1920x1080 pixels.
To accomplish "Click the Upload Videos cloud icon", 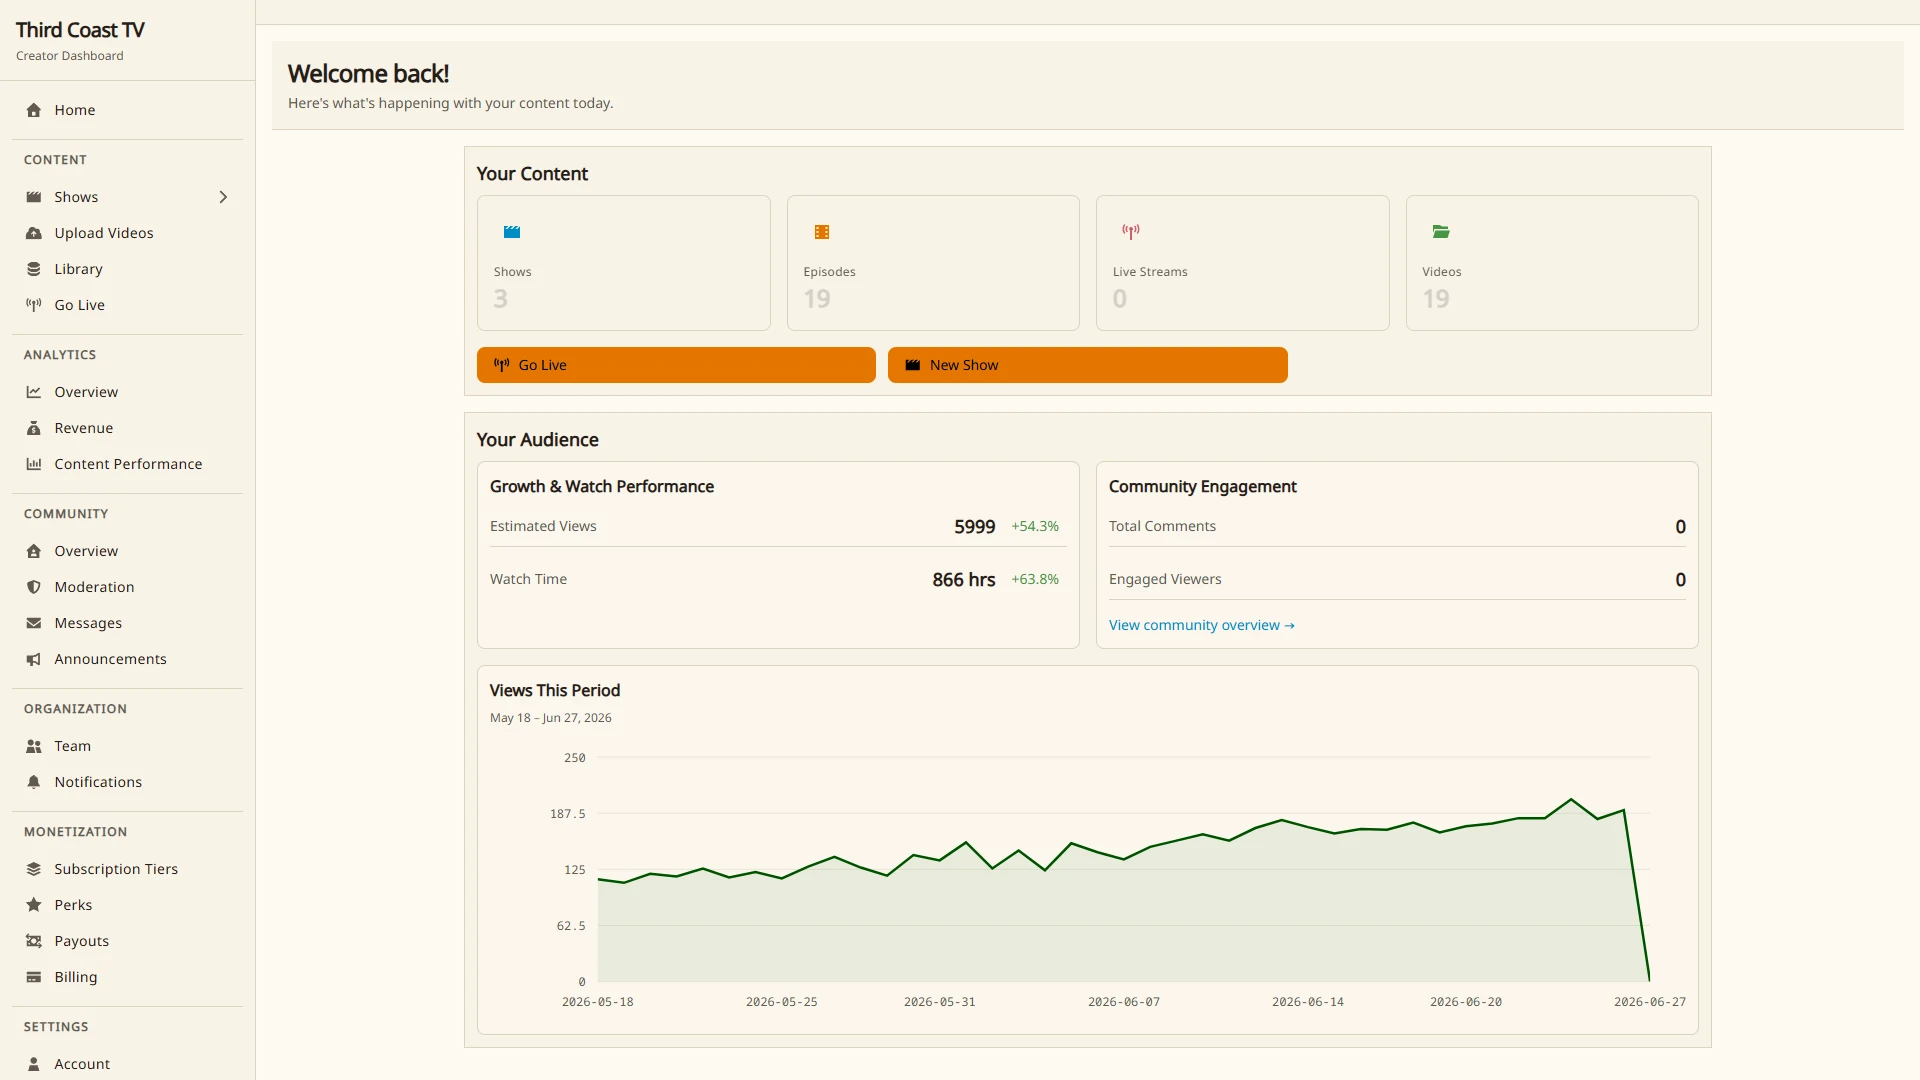I will [34, 233].
